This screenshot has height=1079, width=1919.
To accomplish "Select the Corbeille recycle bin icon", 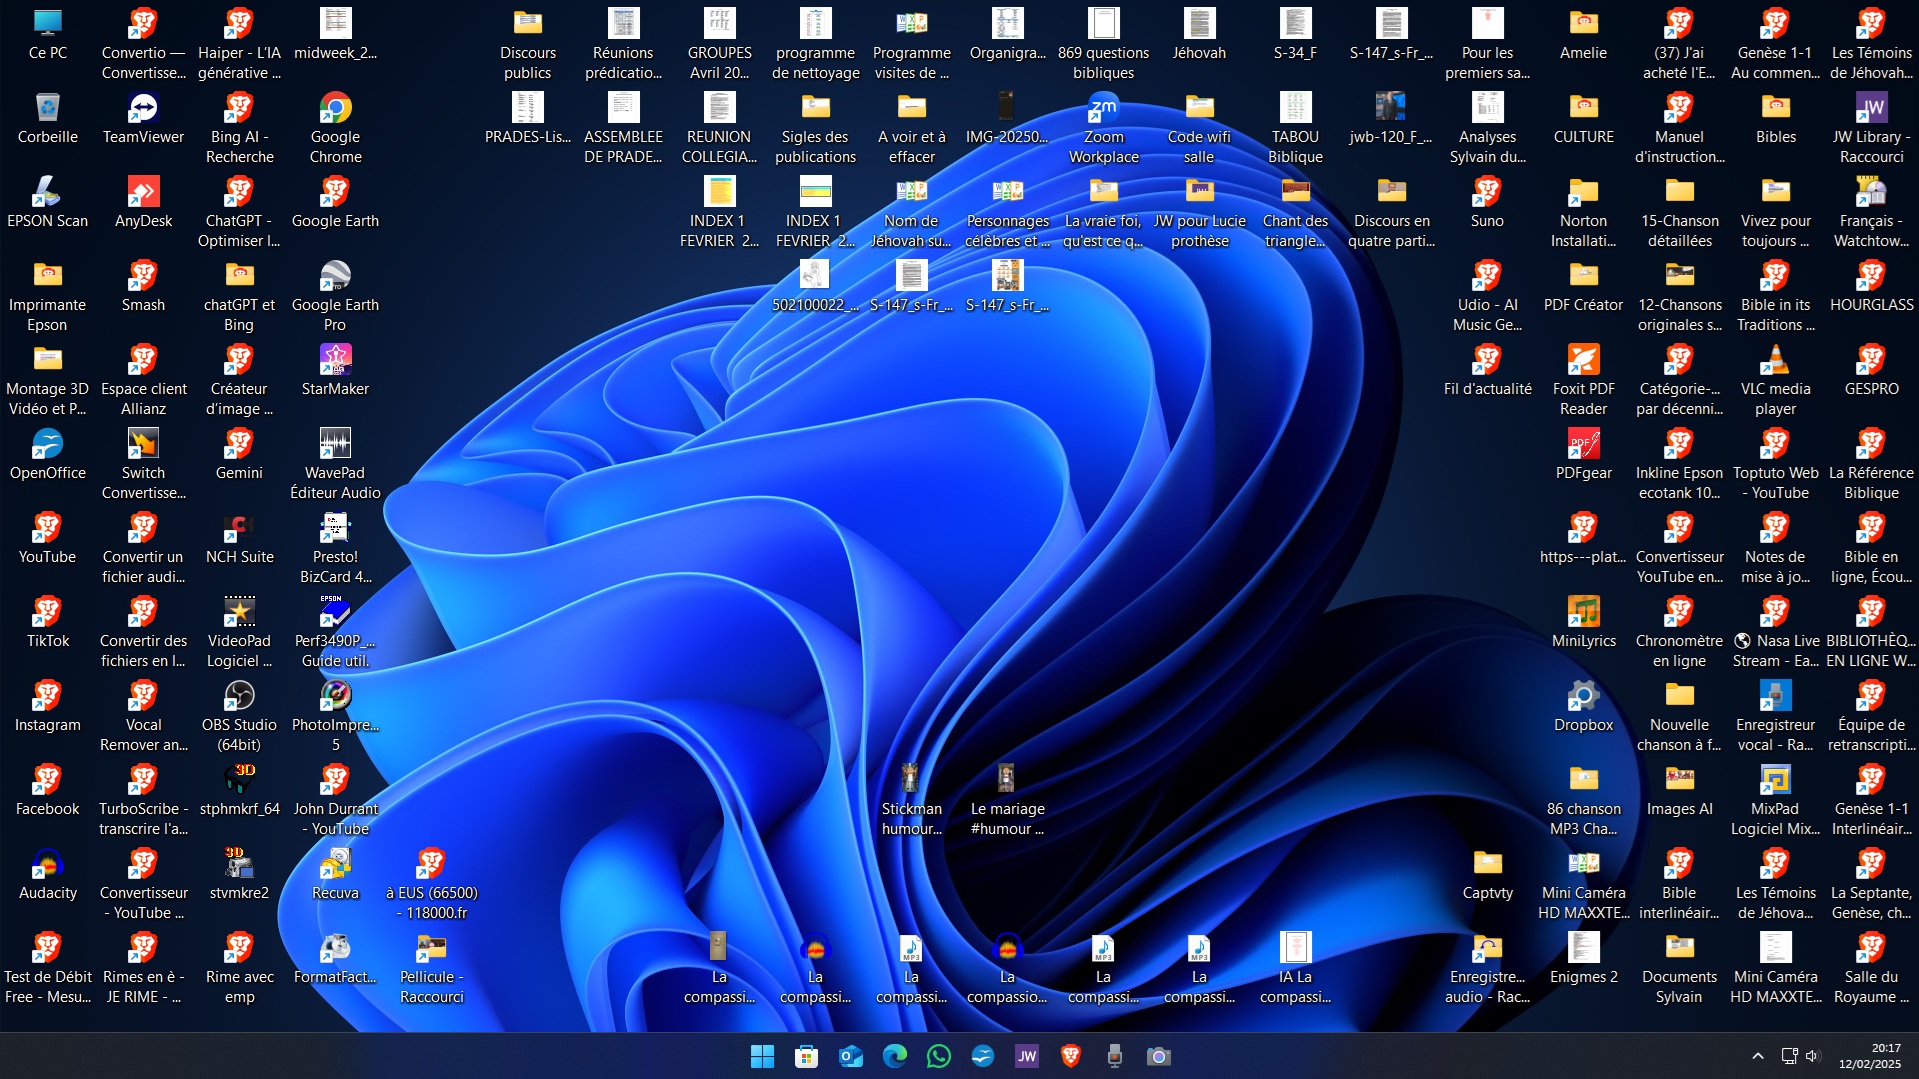I will pos(47,109).
